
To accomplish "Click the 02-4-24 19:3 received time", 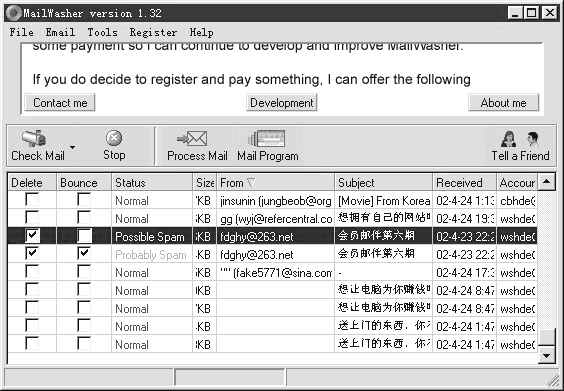I will 464,219.
